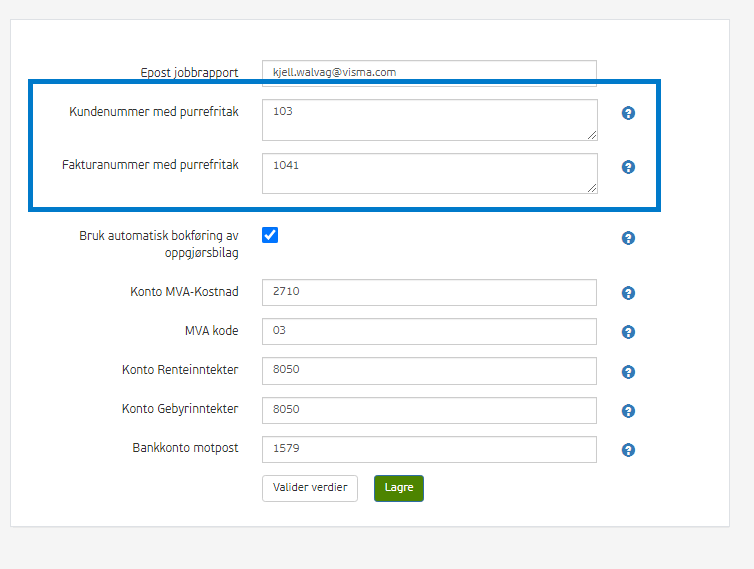Uncheck Bruk automatisk bokføring av oppgjørsbilag
Viewport: 754px width, 569px height.
[x=270, y=235]
